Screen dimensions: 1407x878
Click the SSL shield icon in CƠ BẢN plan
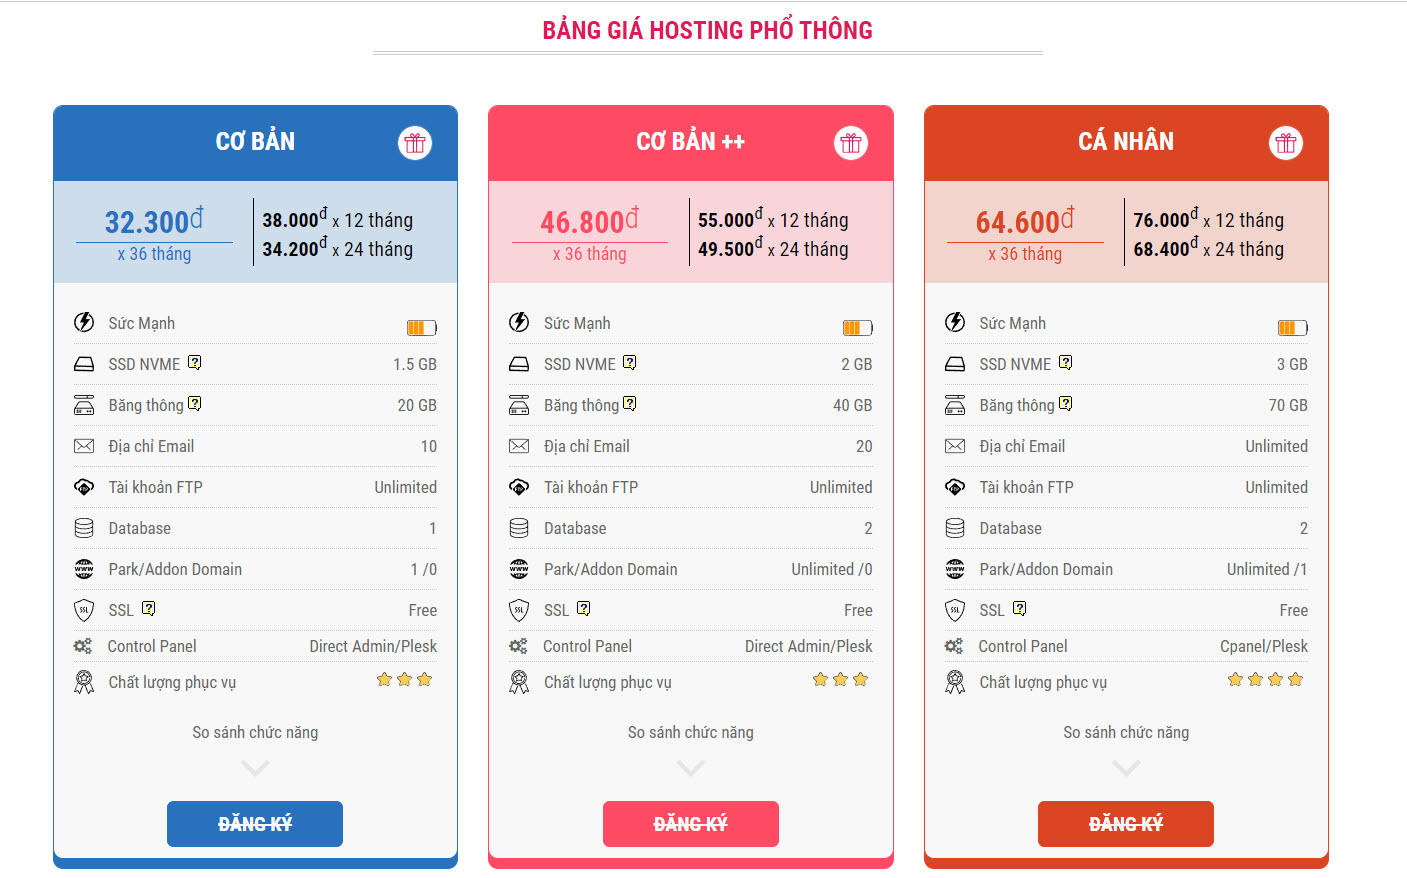[x=84, y=609]
